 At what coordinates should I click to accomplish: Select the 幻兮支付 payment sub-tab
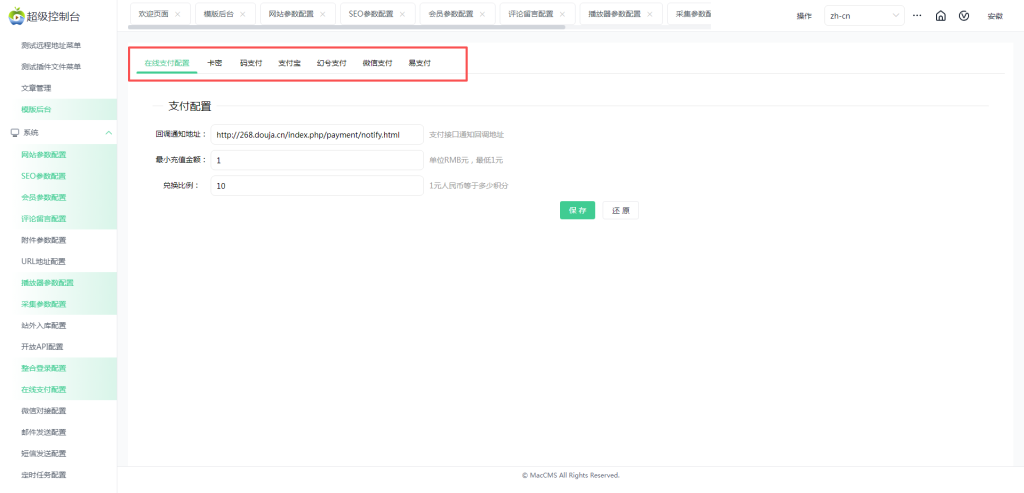pos(332,63)
